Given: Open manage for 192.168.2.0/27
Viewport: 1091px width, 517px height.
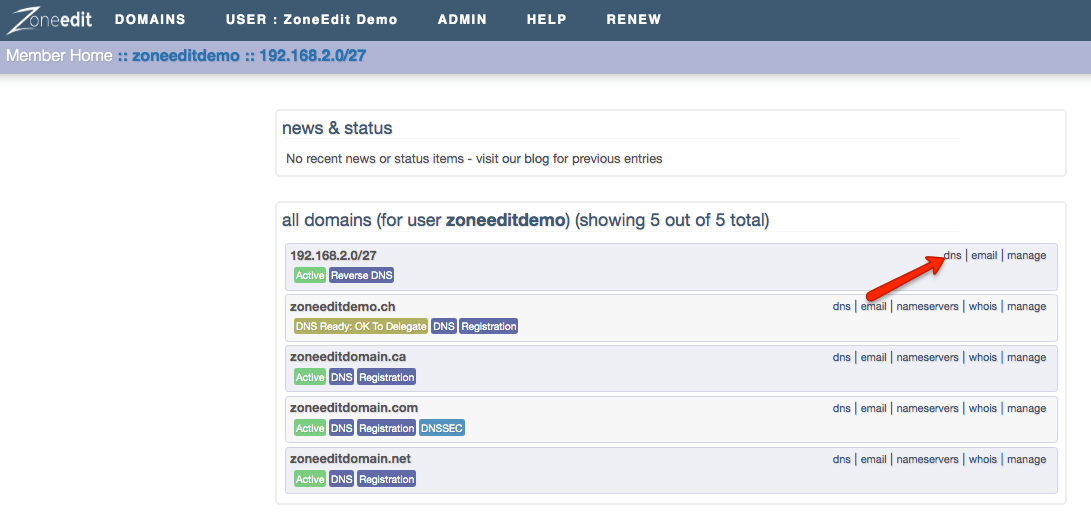Looking at the screenshot, I should (x=1026, y=255).
